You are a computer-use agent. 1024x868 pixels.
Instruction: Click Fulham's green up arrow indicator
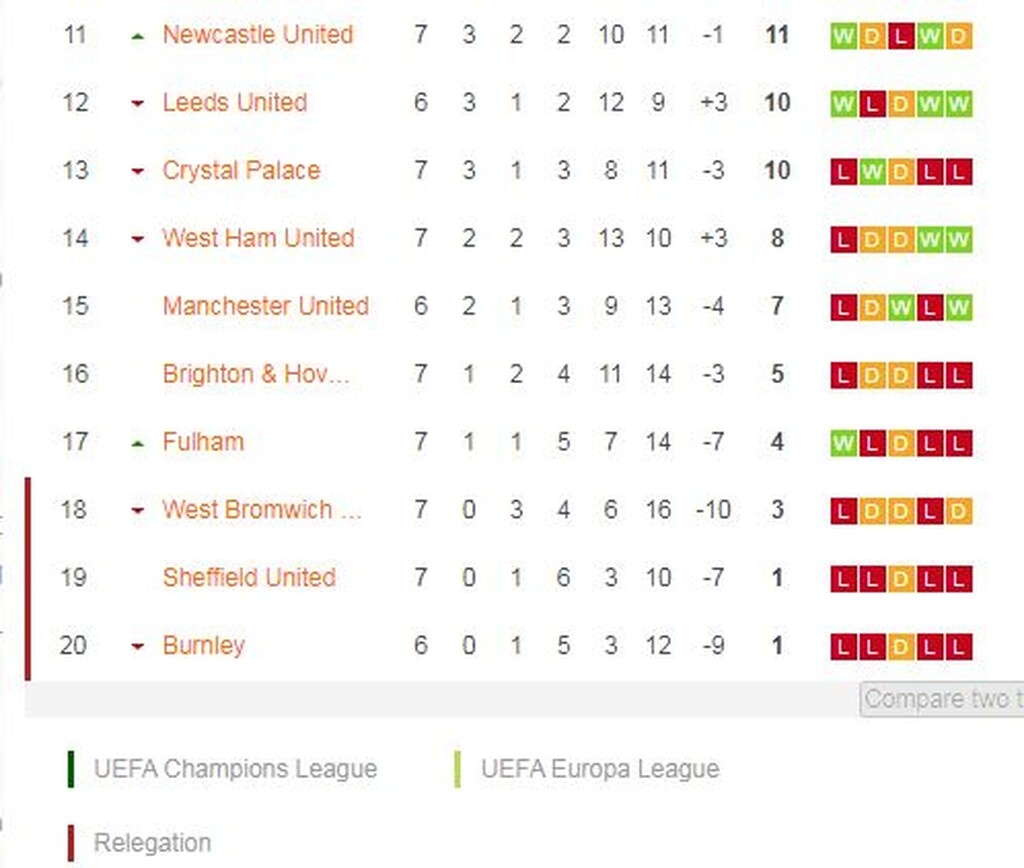(138, 442)
